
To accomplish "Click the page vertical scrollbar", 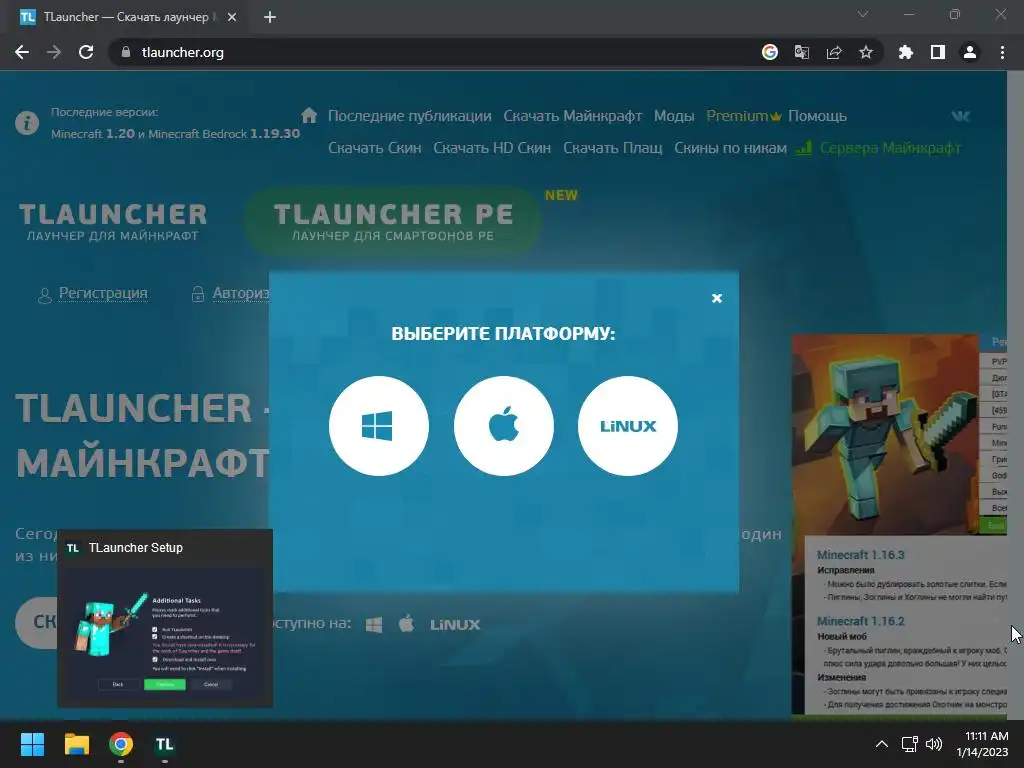I will 1015,394.
